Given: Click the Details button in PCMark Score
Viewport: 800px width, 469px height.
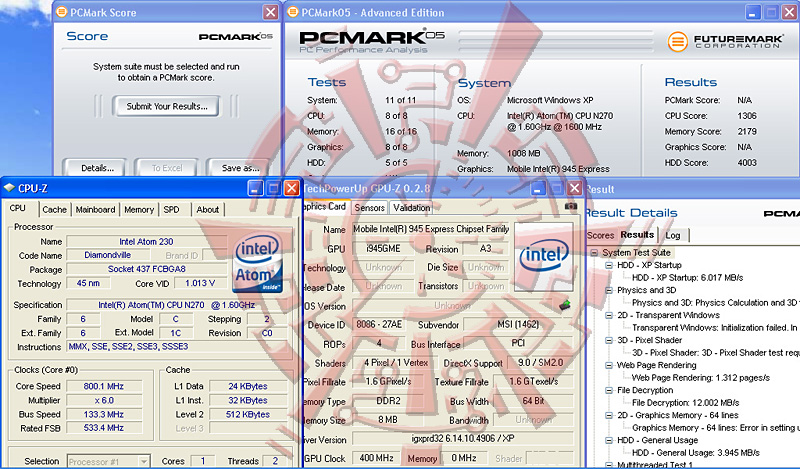Looking at the screenshot, I should [97, 168].
